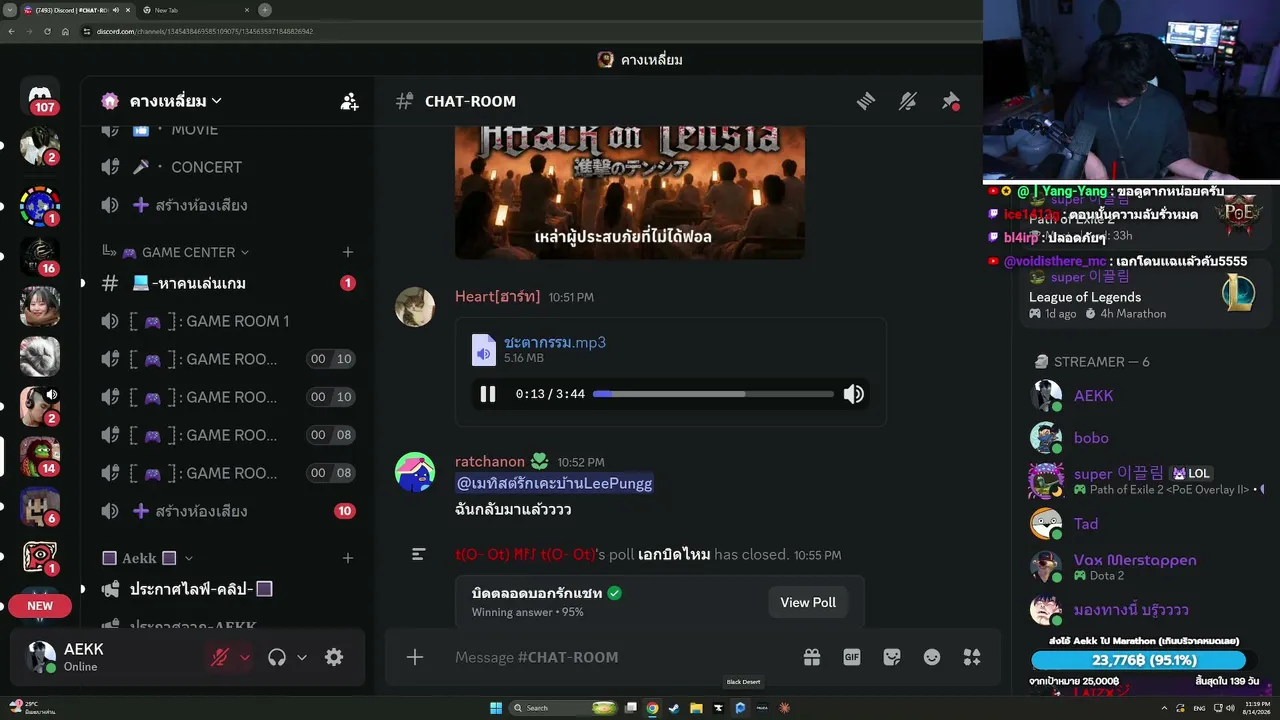Image resolution: width=1280 pixels, height=720 pixels.
Task: Switch to the New Tab browser tab
Action: click(x=196, y=10)
